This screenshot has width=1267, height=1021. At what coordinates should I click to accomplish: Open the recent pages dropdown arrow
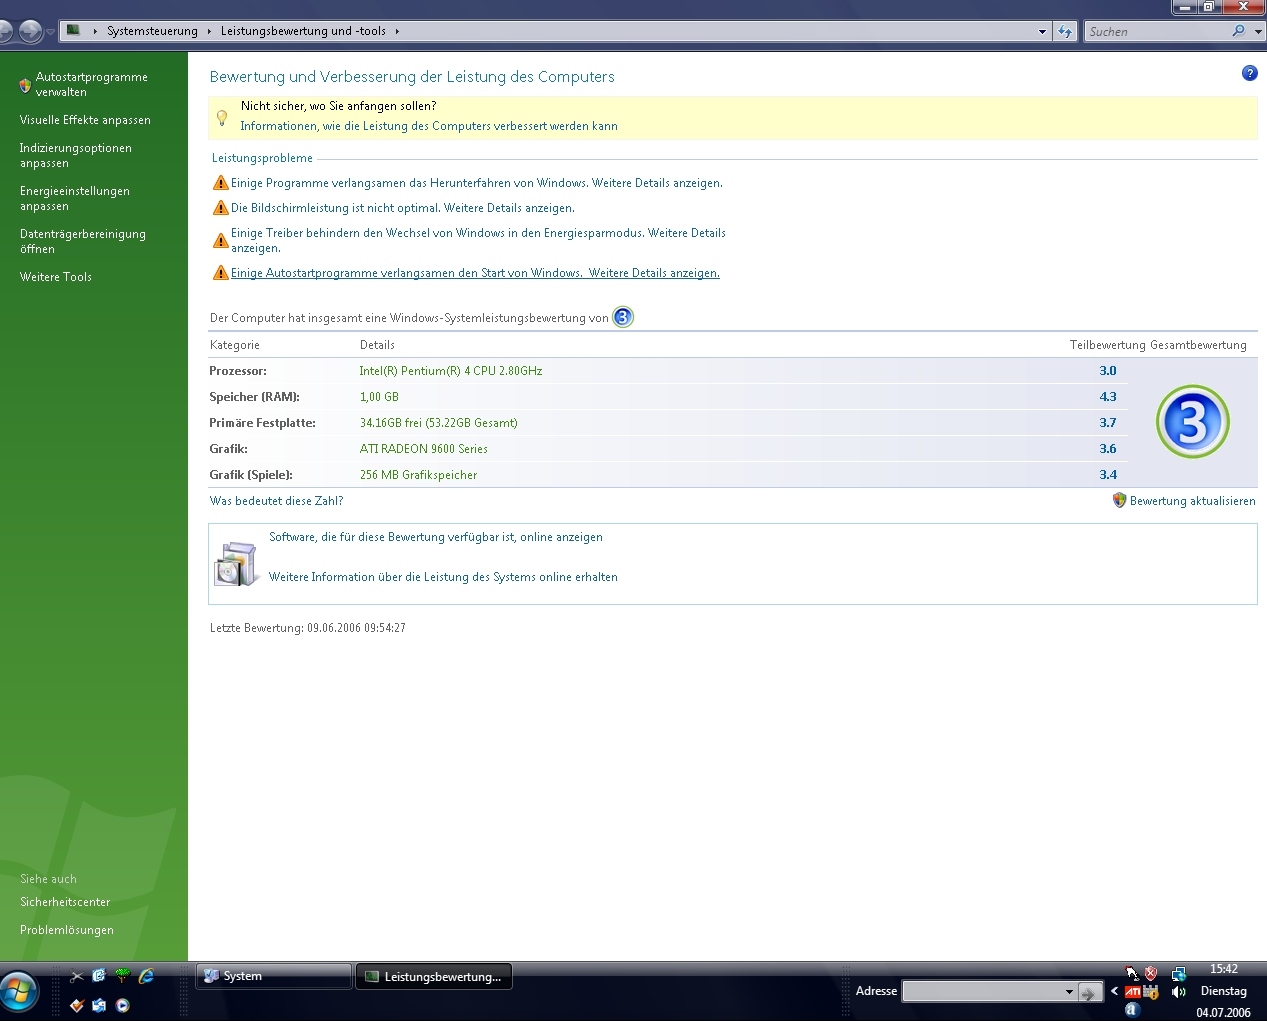[50, 32]
